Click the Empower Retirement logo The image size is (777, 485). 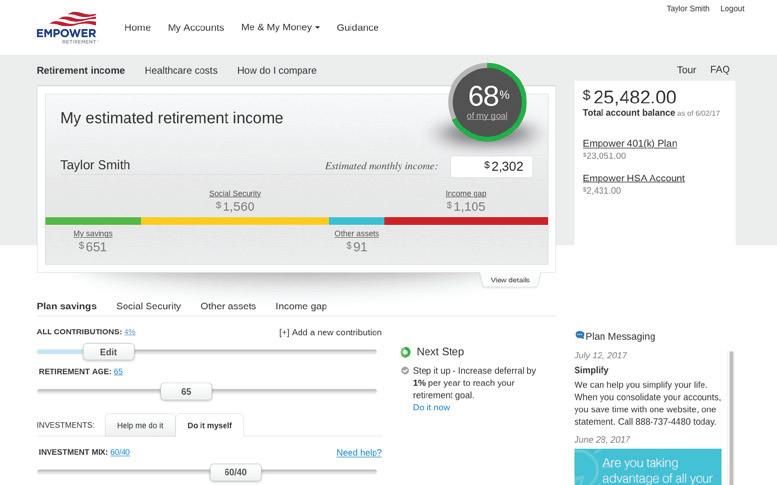(x=66, y=28)
